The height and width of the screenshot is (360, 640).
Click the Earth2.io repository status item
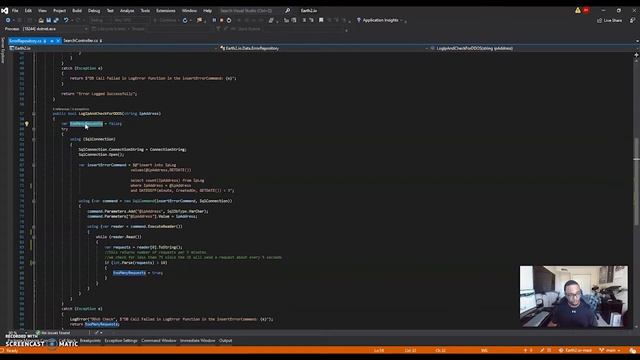[x=575, y=350]
